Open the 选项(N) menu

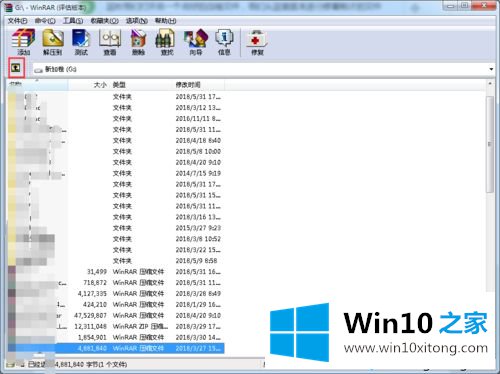pyautogui.click(x=137, y=21)
